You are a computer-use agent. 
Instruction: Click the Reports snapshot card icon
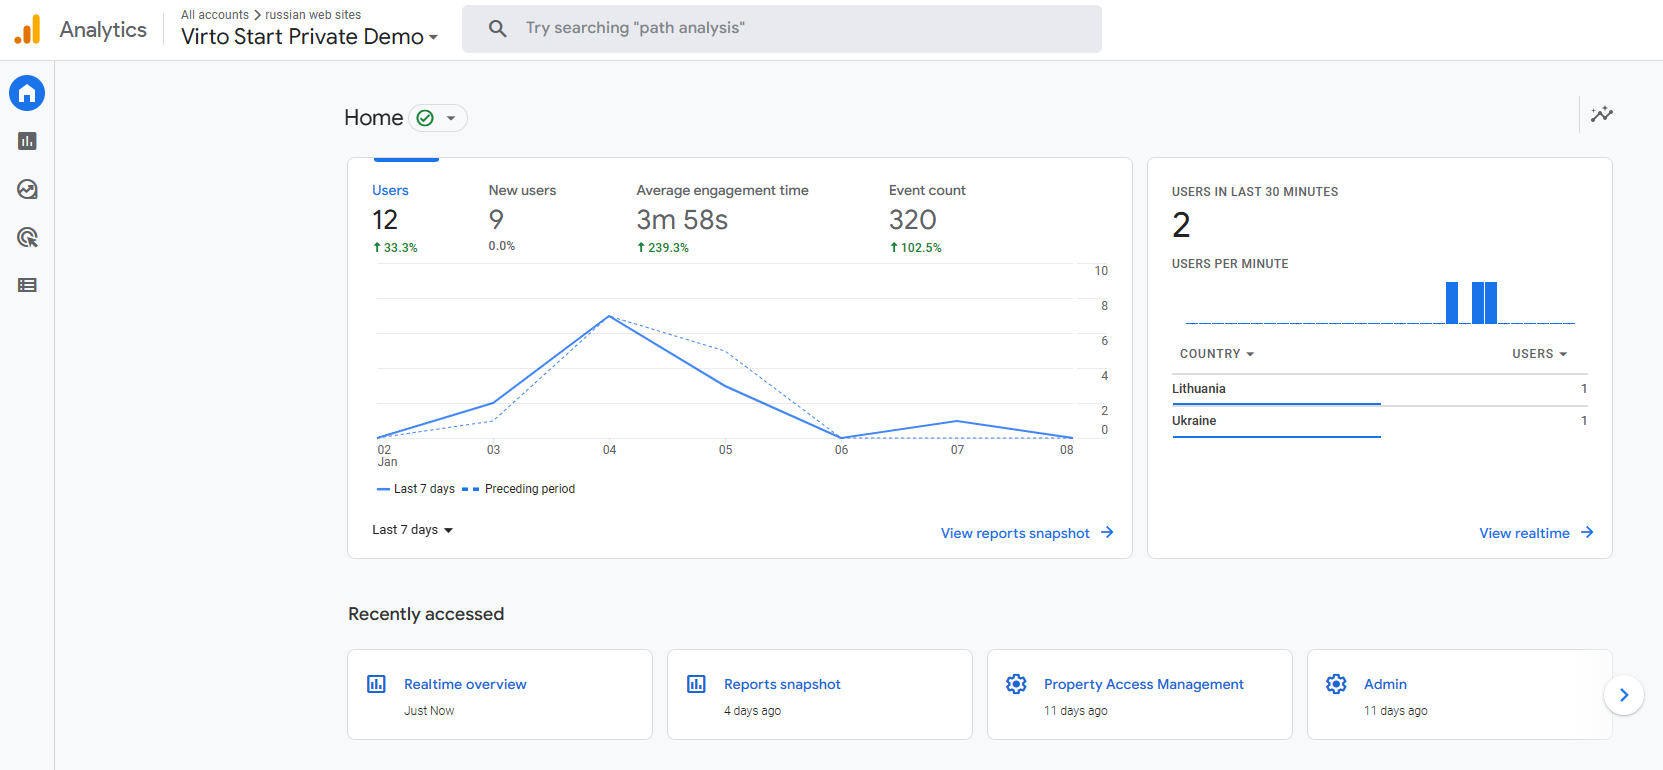coord(696,684)
